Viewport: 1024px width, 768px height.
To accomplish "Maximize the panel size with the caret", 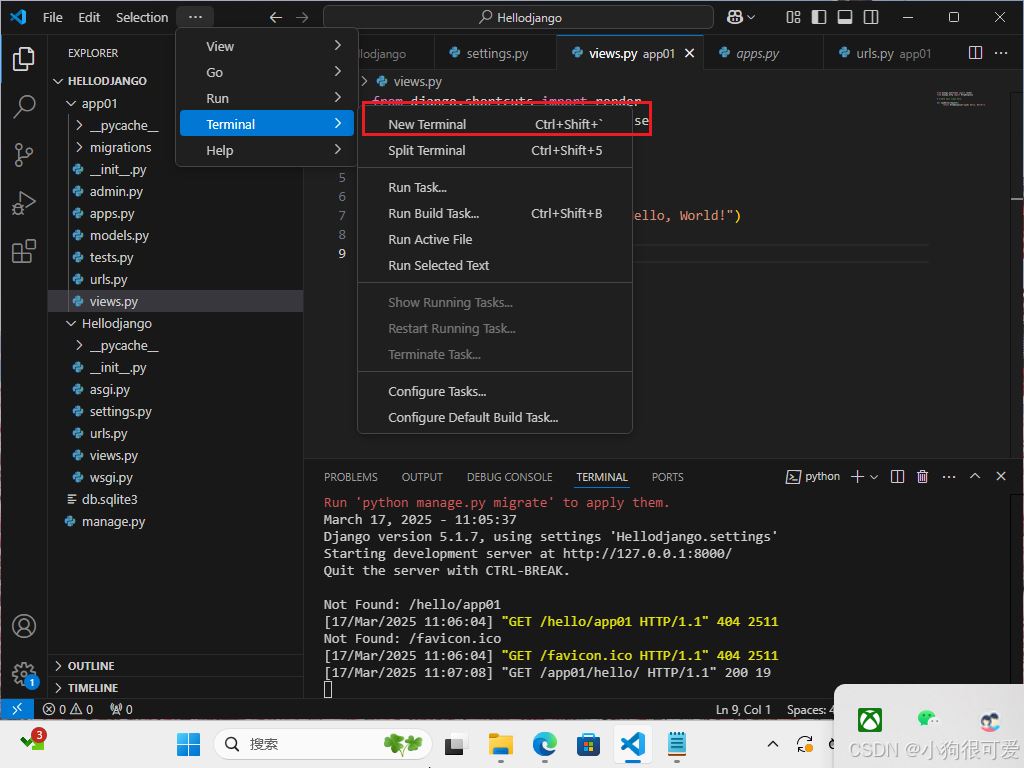I will click(975, 476).
